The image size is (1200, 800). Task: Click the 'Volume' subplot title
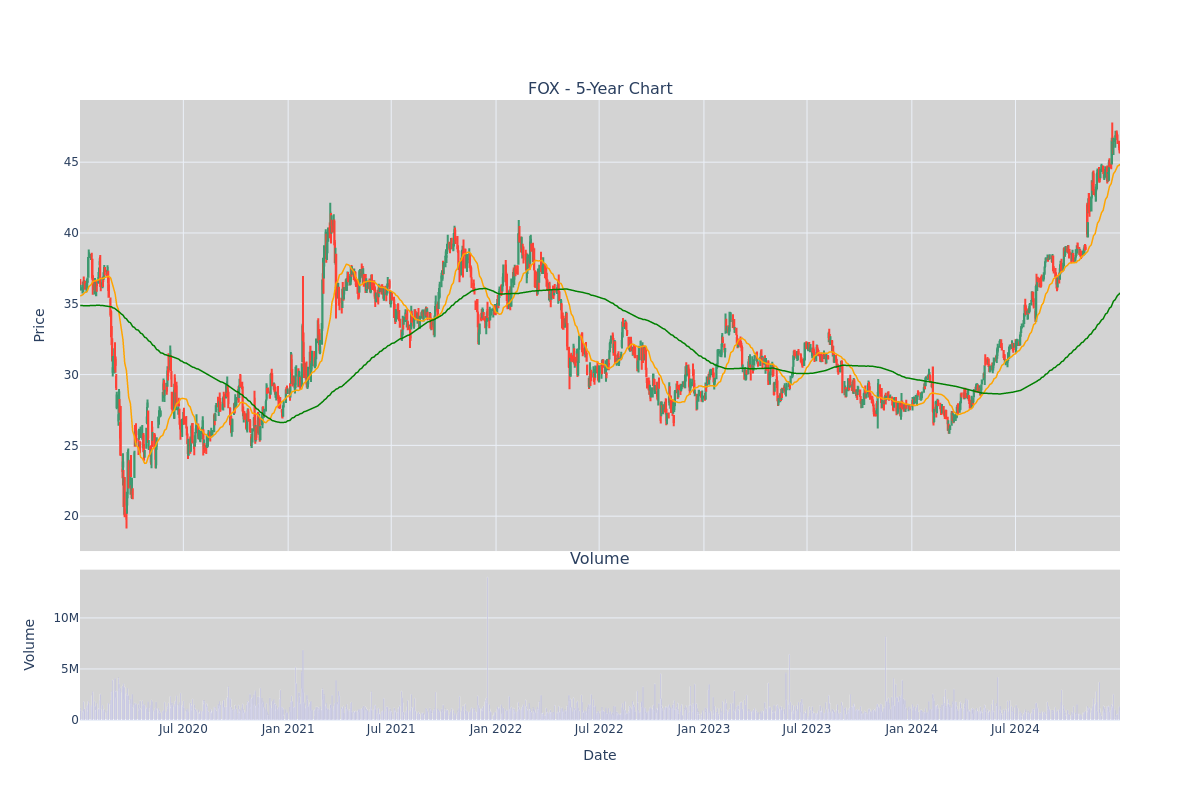pos(600,559)
